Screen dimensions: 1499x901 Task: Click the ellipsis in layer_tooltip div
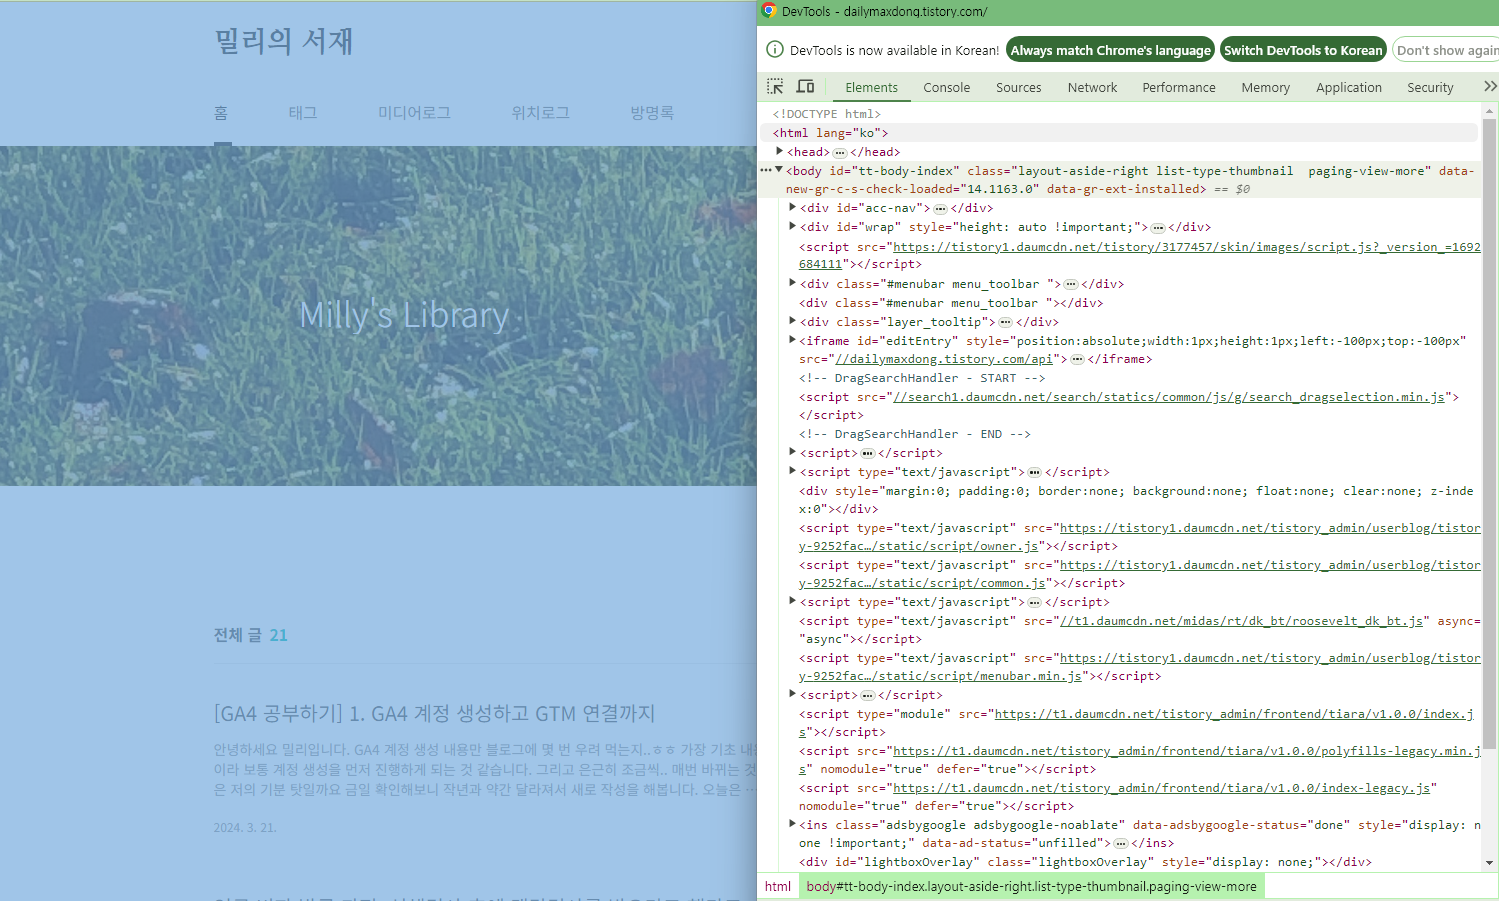pos(1005,322)
